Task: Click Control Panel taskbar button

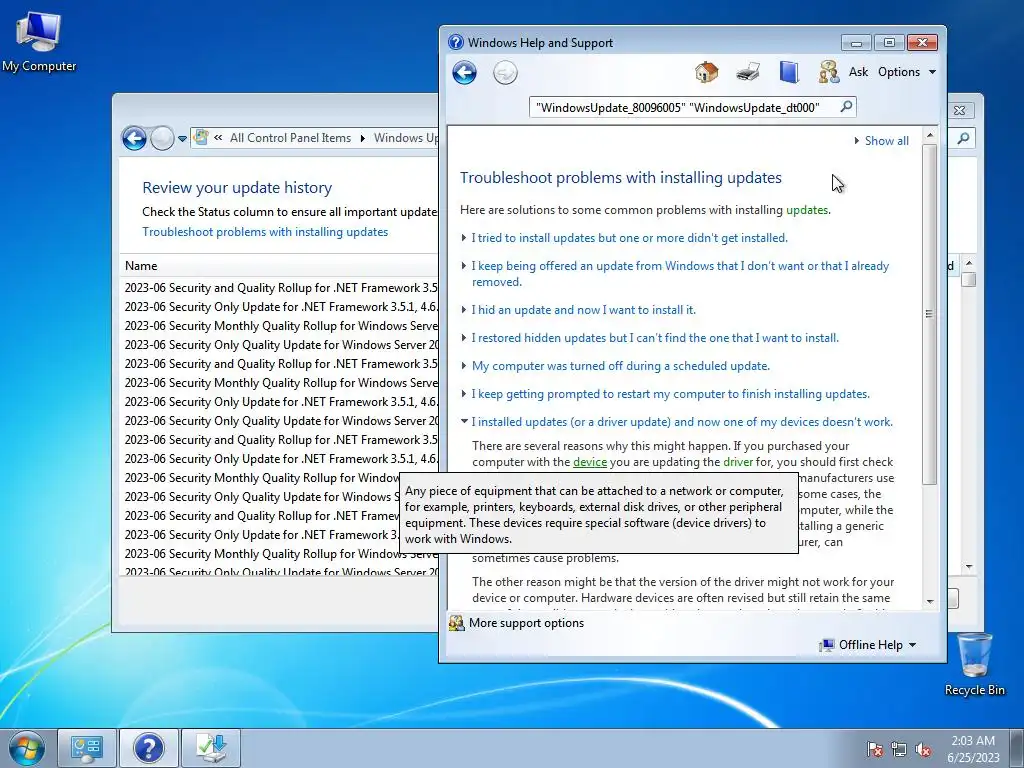Action: [87, 748]
